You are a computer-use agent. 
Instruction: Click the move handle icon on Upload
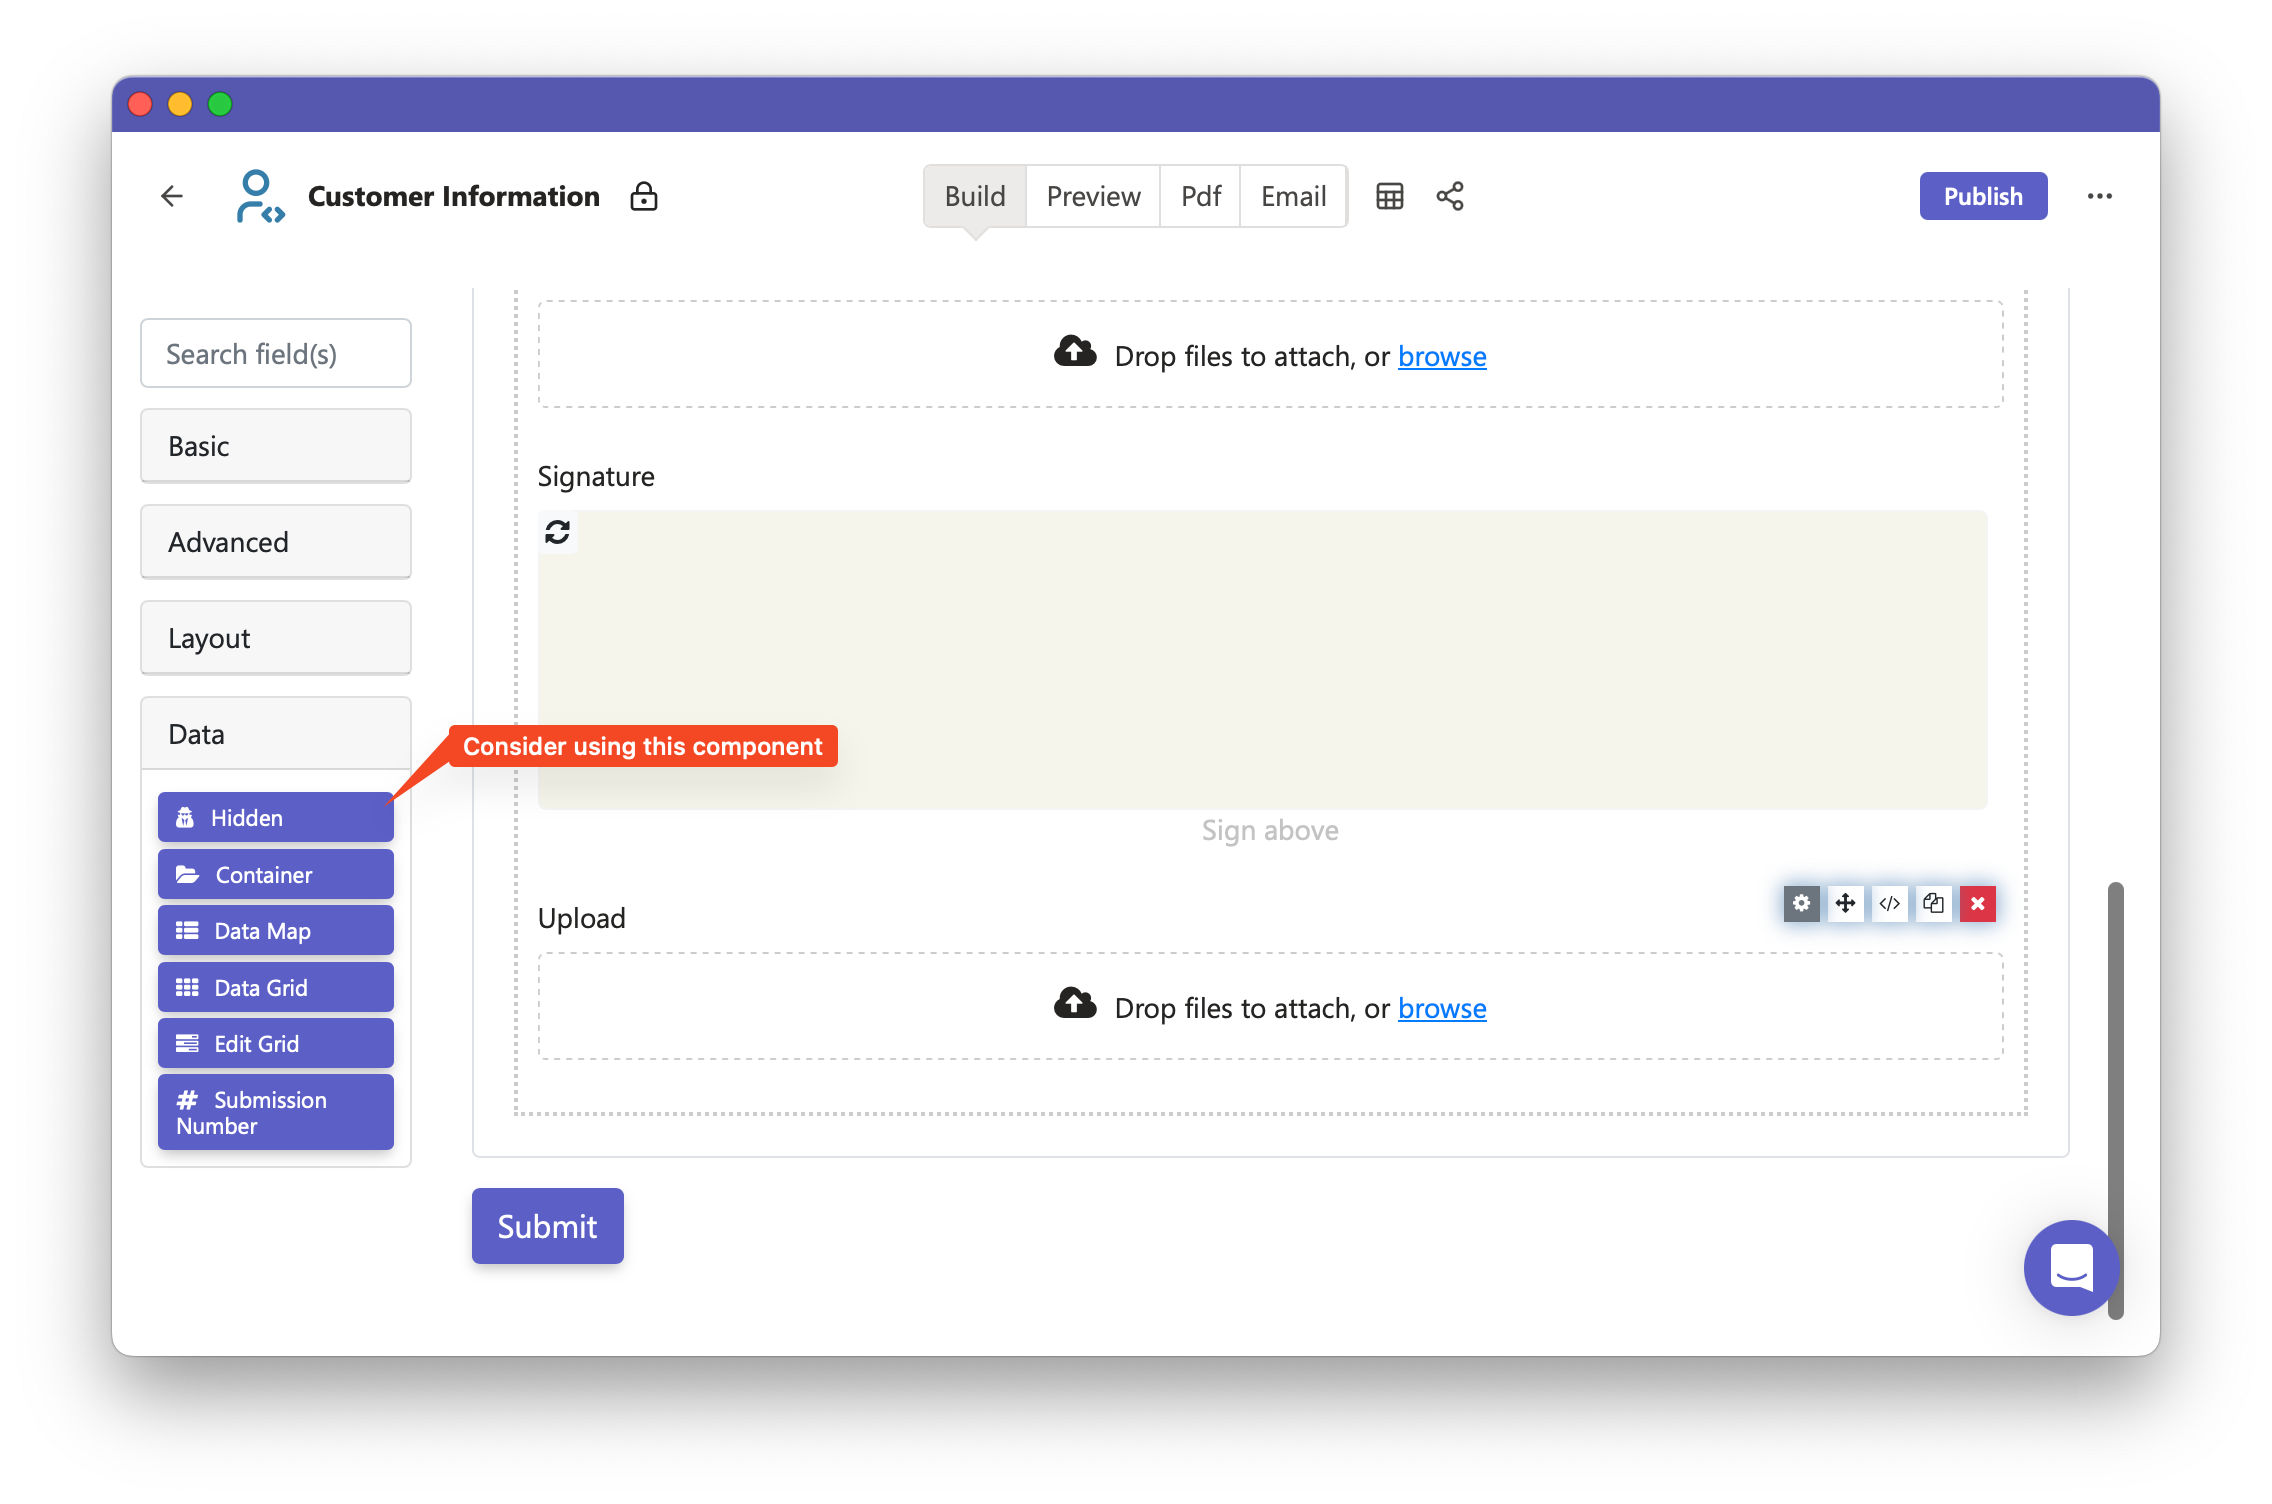1845,903
